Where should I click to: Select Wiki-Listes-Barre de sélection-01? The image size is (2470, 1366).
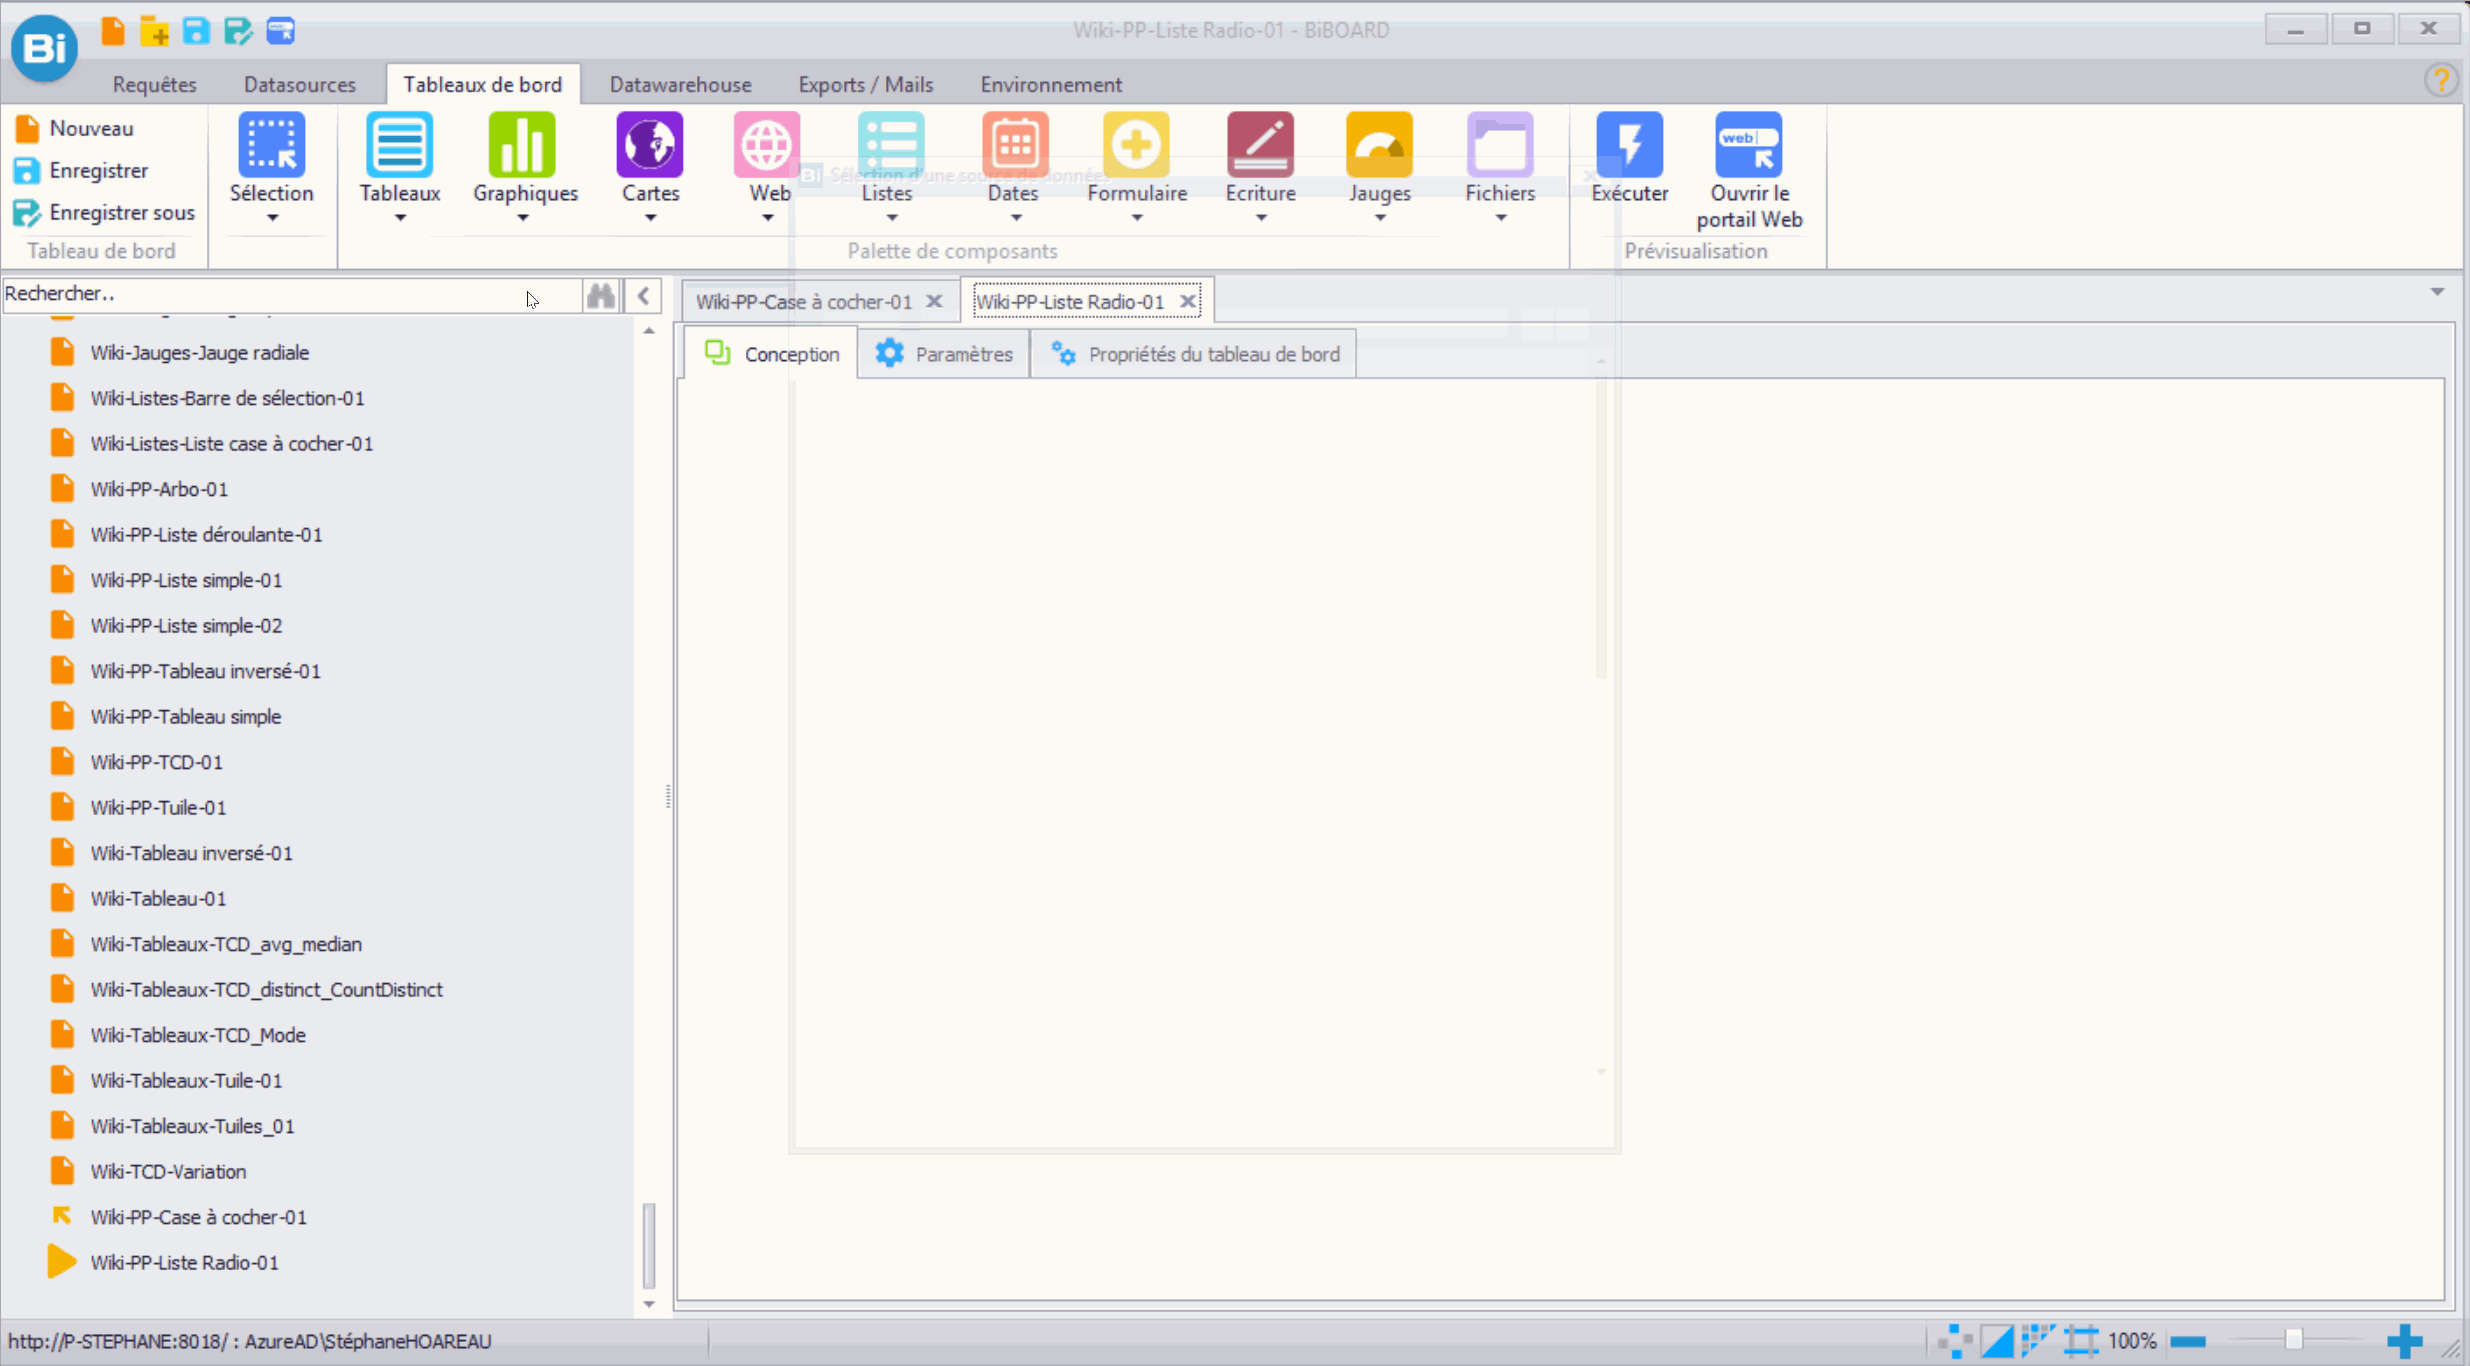pyautogui.click(x=227, y=398)
